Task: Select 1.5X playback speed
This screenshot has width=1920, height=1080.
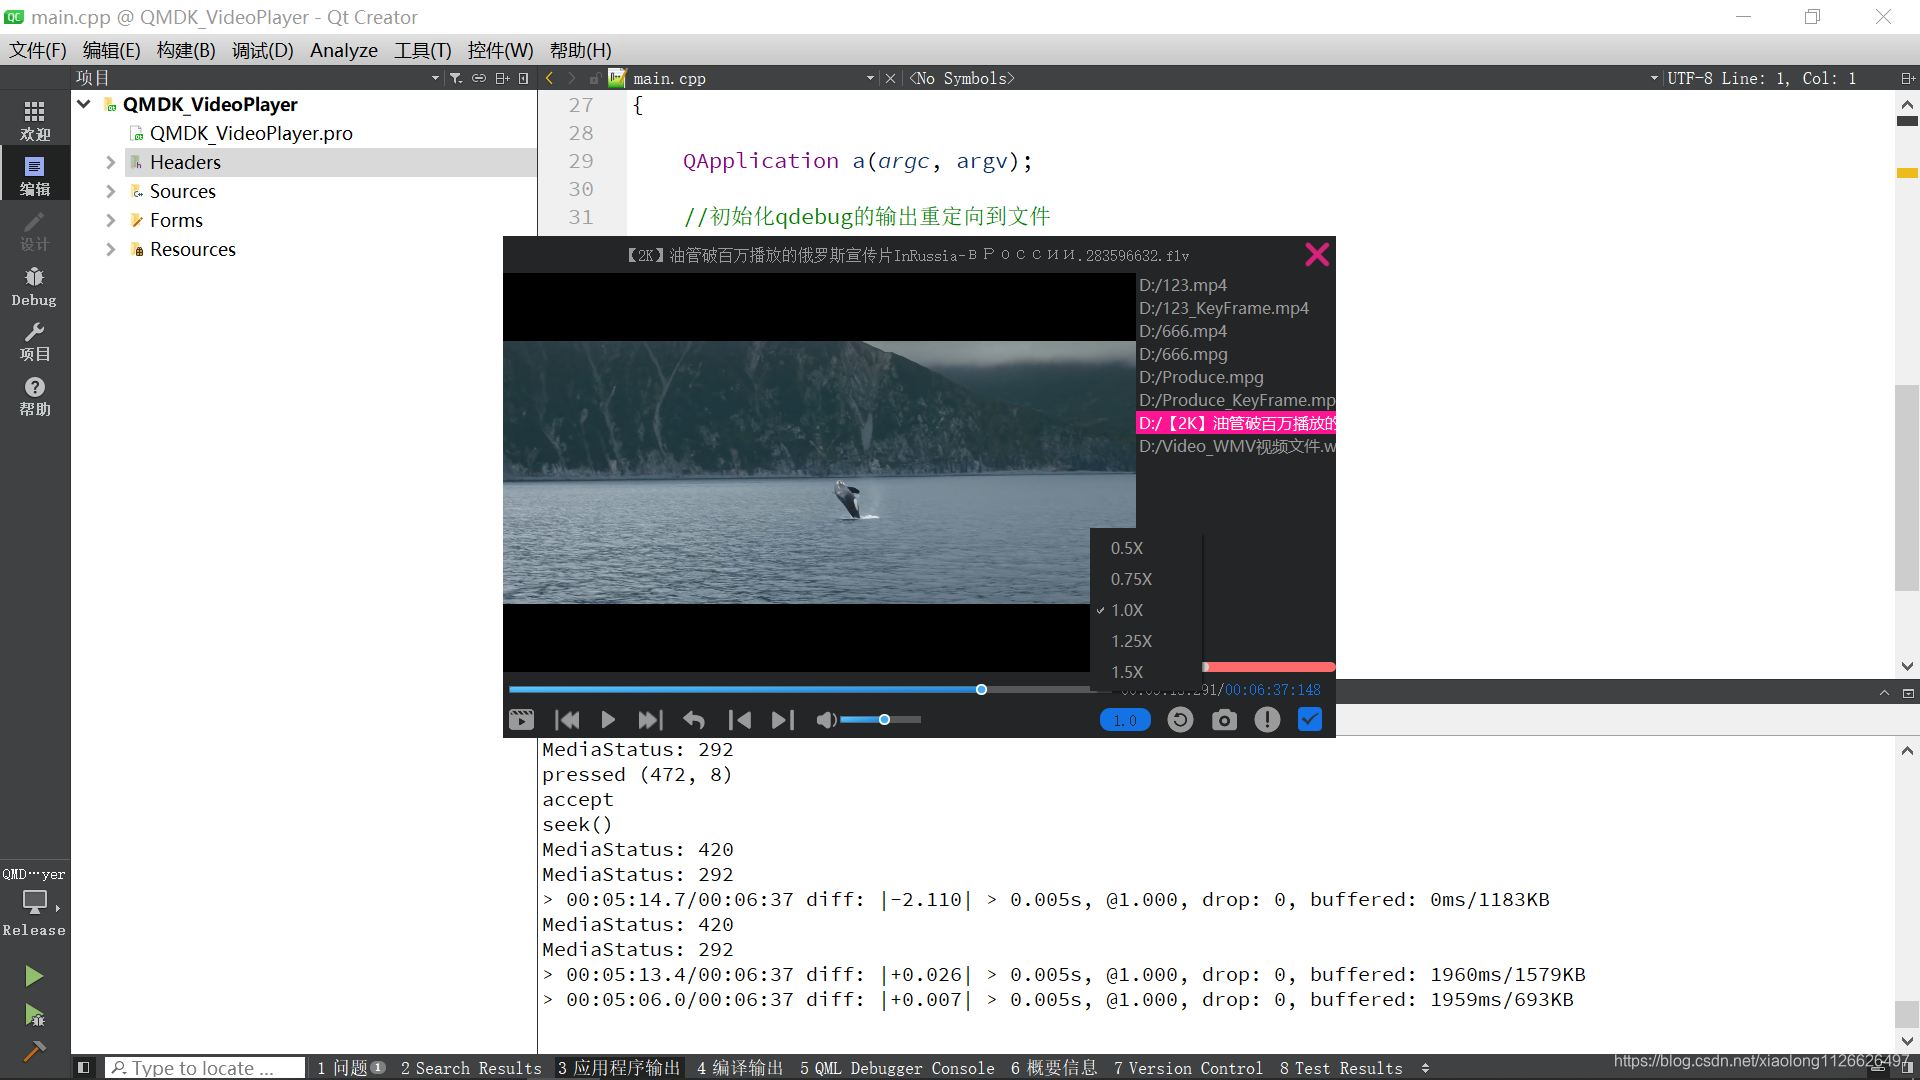Action: click(1126, 671)
